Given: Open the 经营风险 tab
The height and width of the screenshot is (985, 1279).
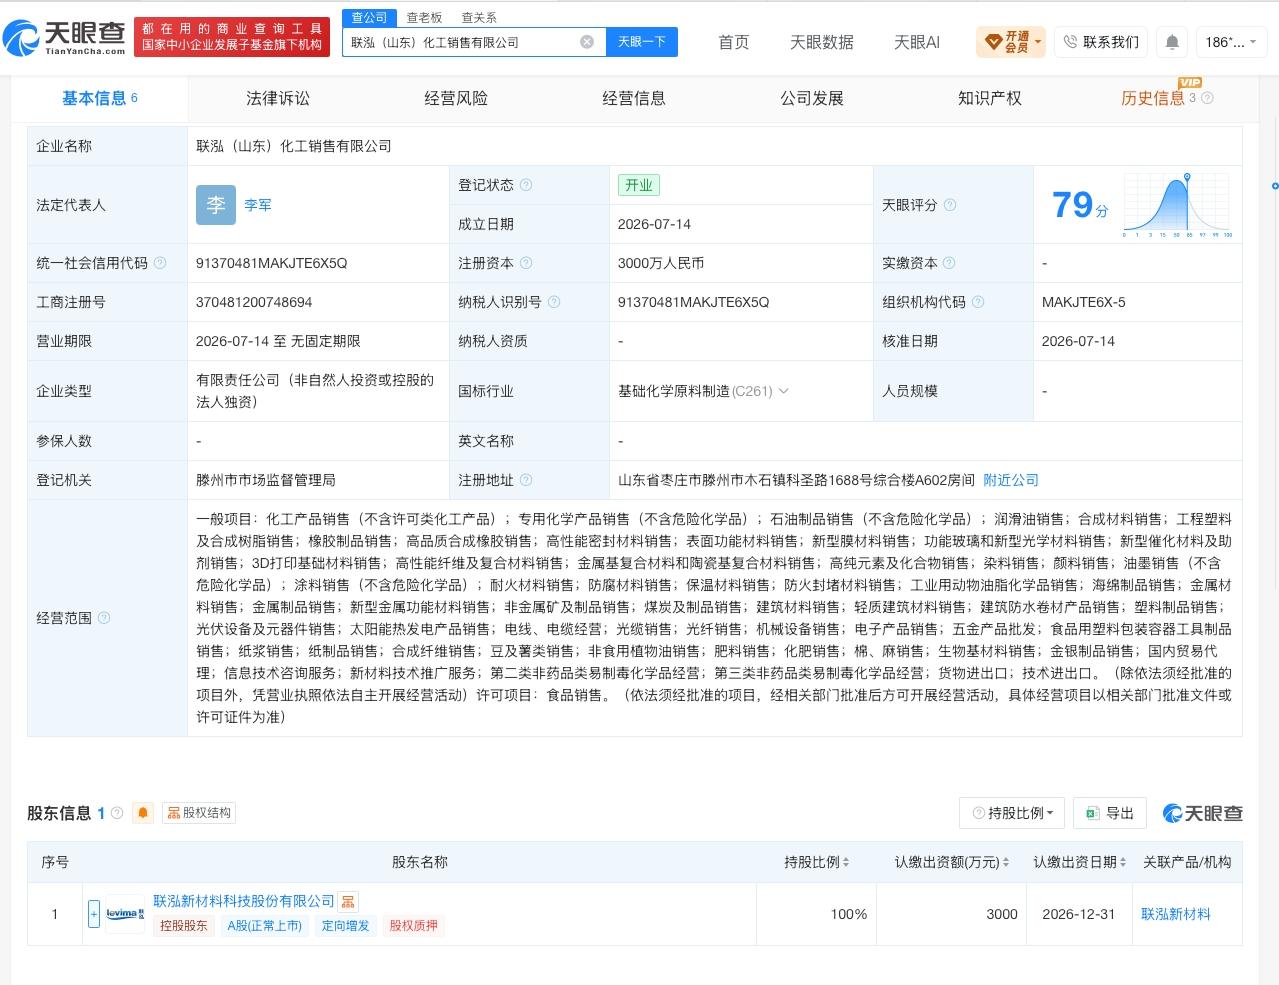Looking at the screenshot, I should click(x=456, y=98).
